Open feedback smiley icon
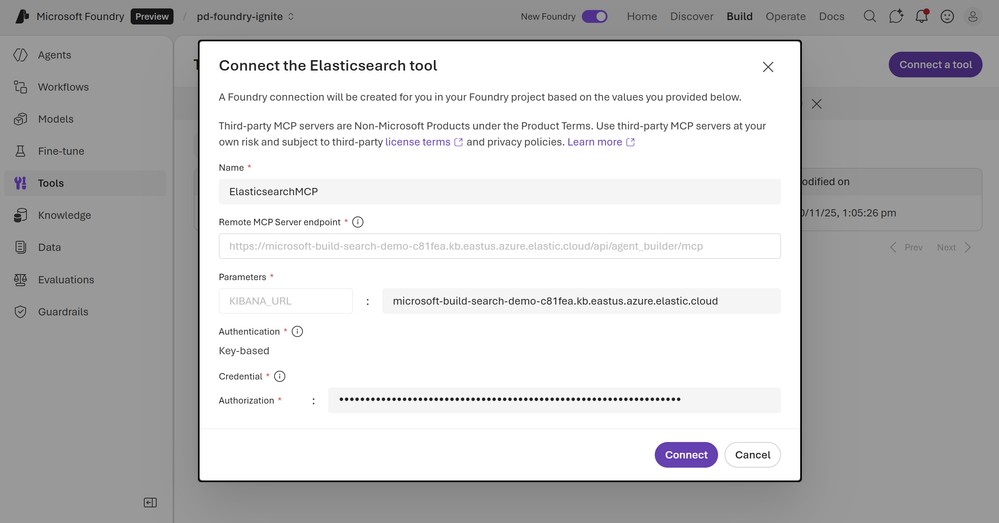This screenshot has height=523, width=999. [947, 17]
